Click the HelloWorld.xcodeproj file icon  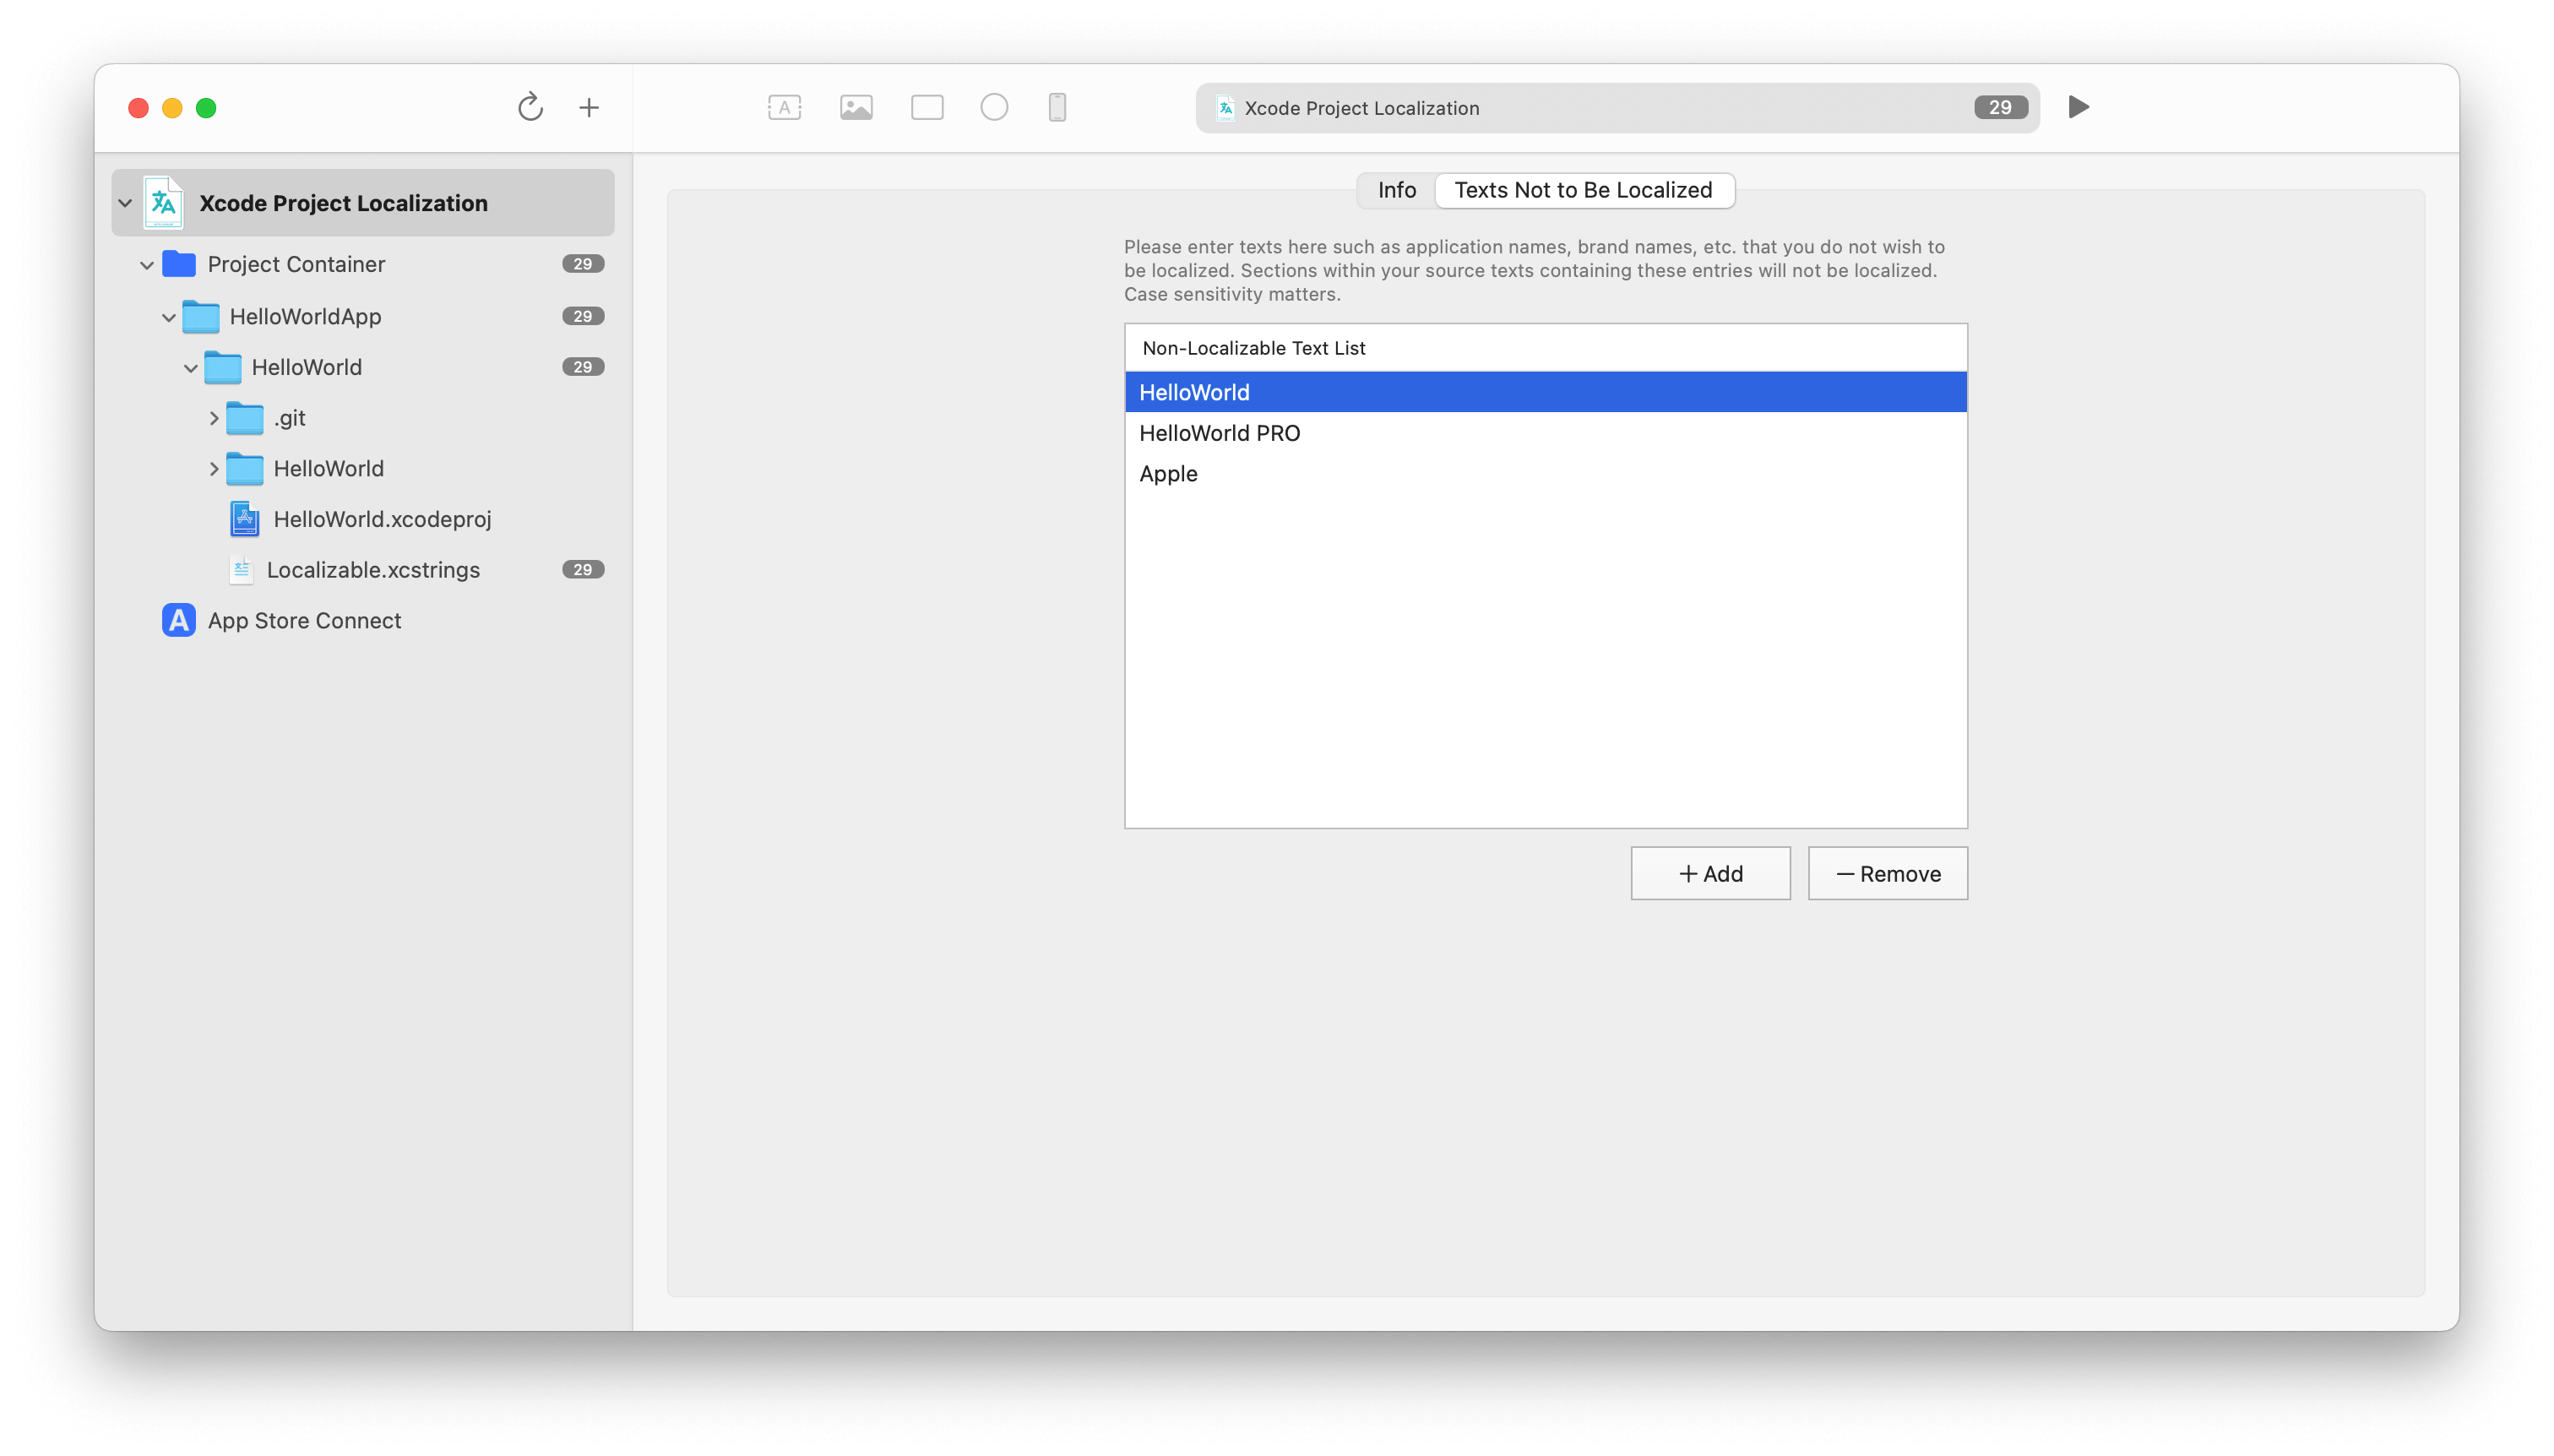(x=245, y=519)
